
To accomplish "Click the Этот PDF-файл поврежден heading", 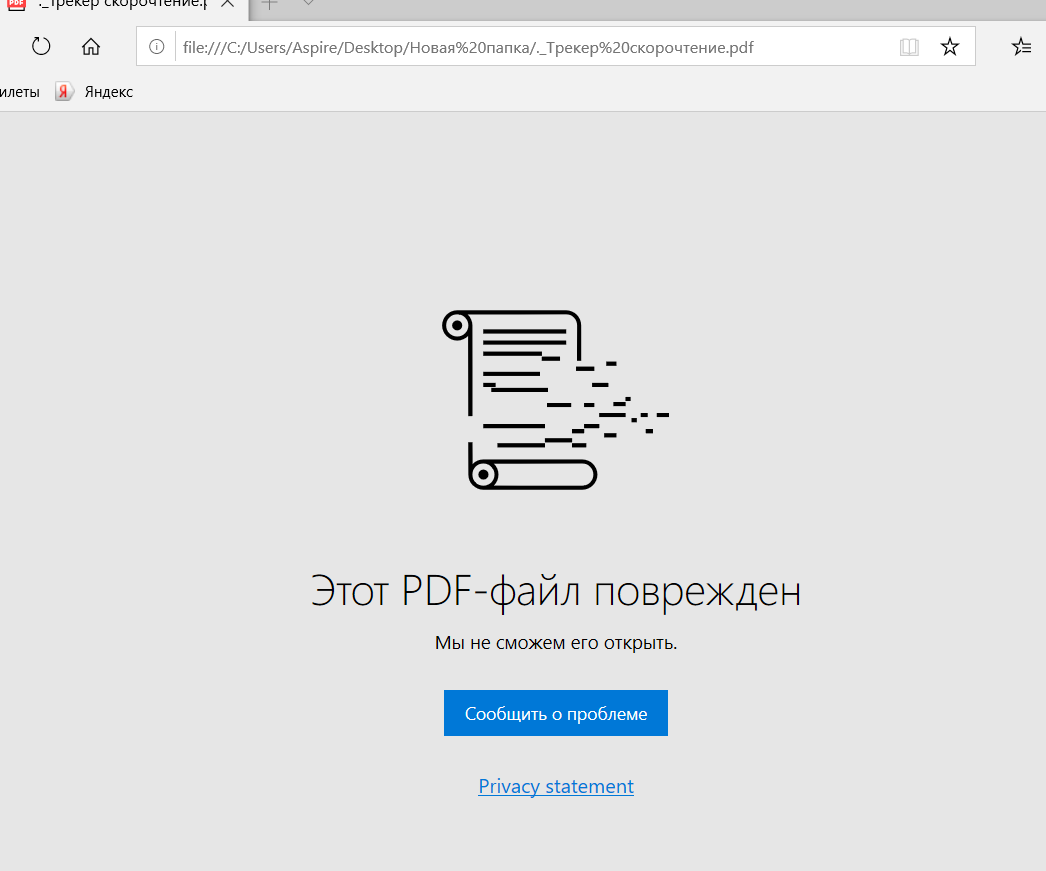I will coord(556,591).
